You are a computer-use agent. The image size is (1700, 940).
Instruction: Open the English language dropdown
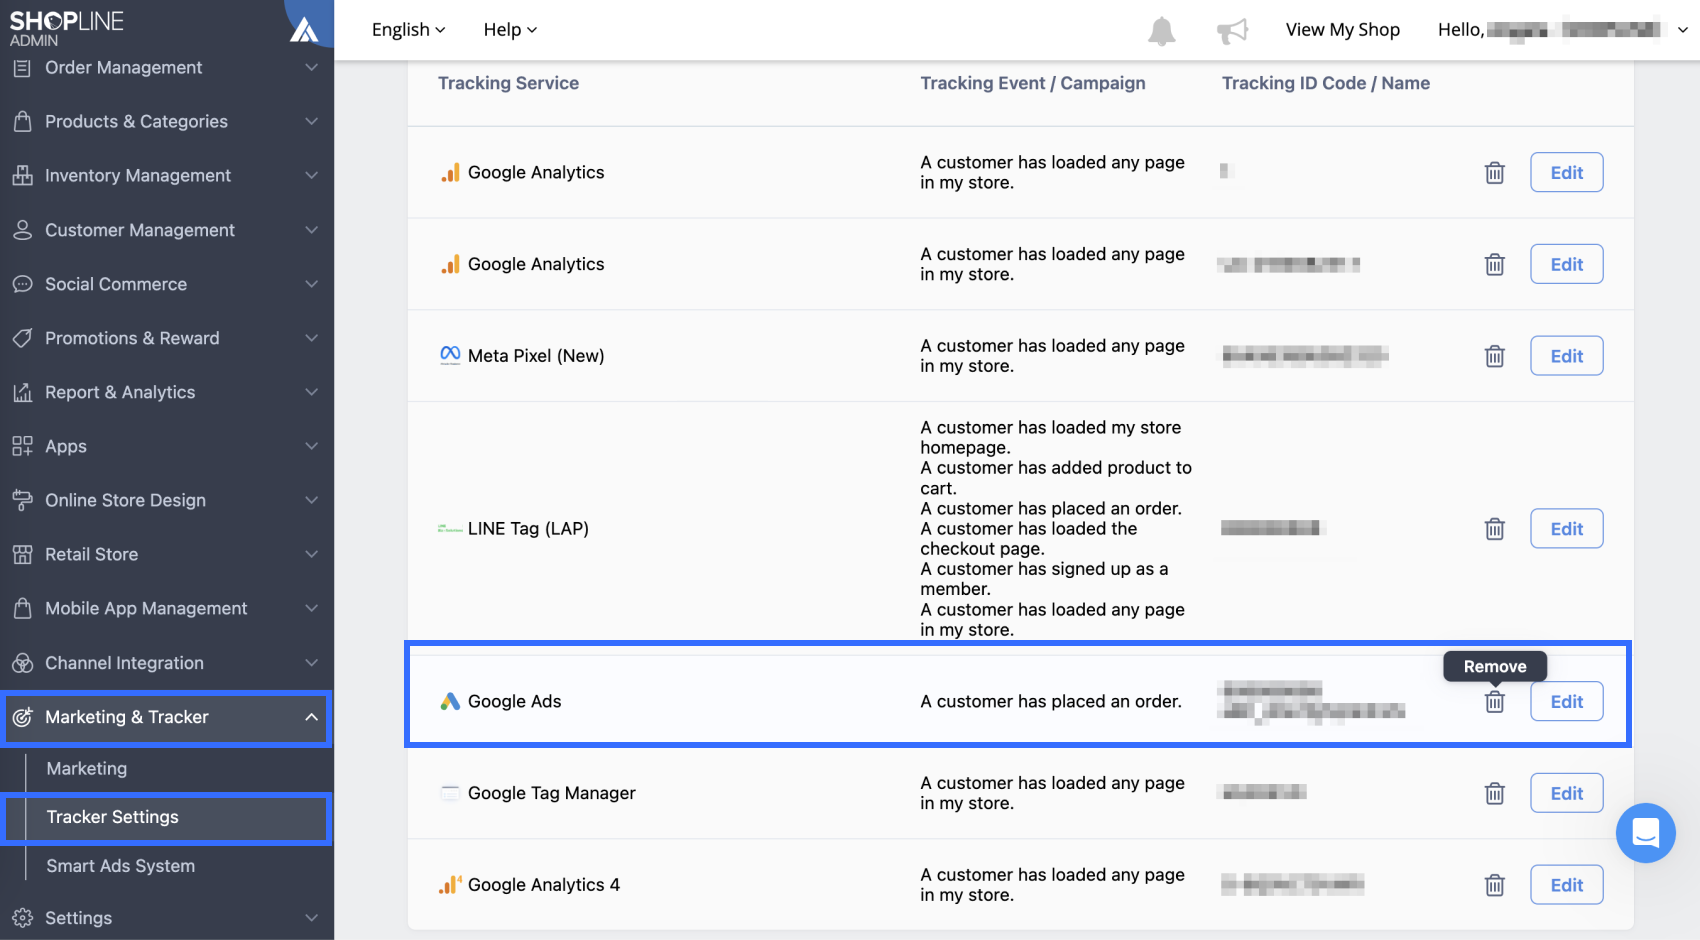coord(408,30)
